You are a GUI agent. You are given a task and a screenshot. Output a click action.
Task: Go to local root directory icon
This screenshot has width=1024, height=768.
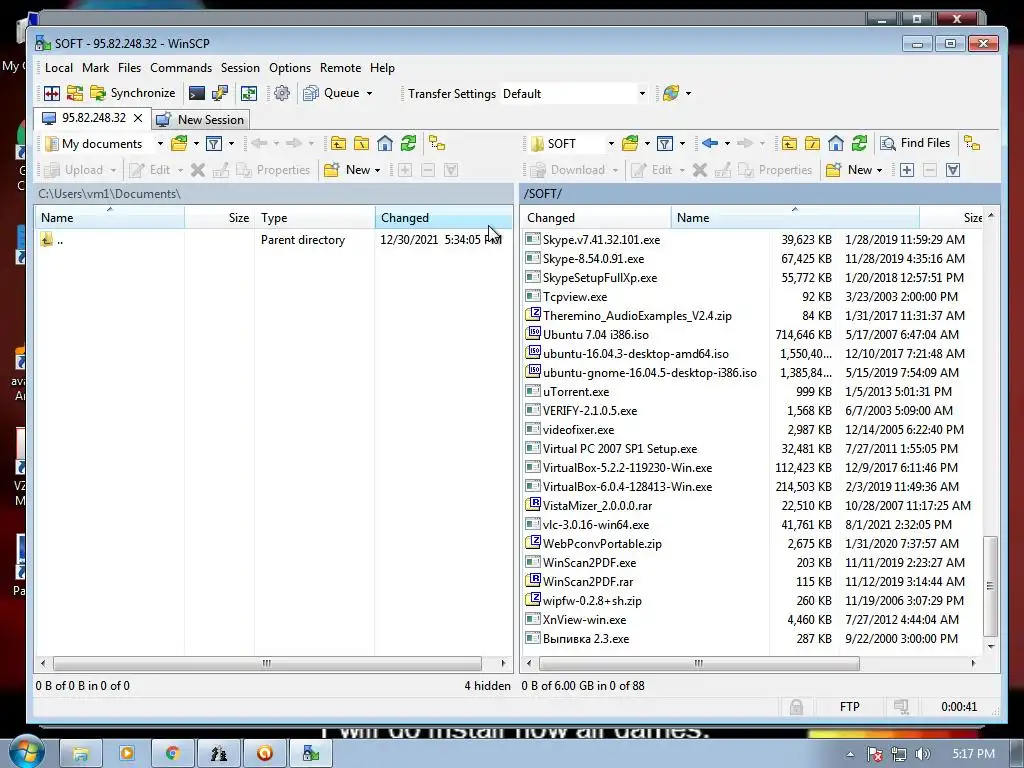pyautogui.click(x=361, y=144)
